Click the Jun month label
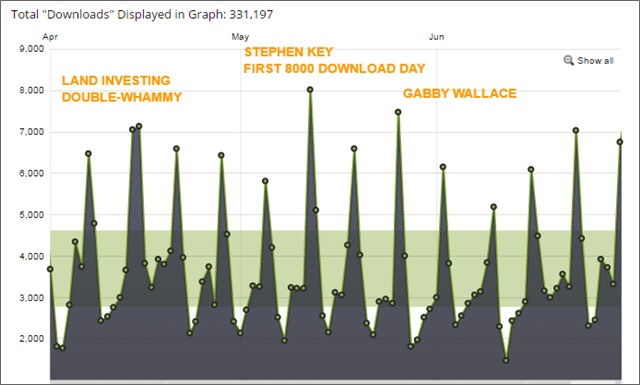This screenshot has height=385, width=640. coord(436,37)
